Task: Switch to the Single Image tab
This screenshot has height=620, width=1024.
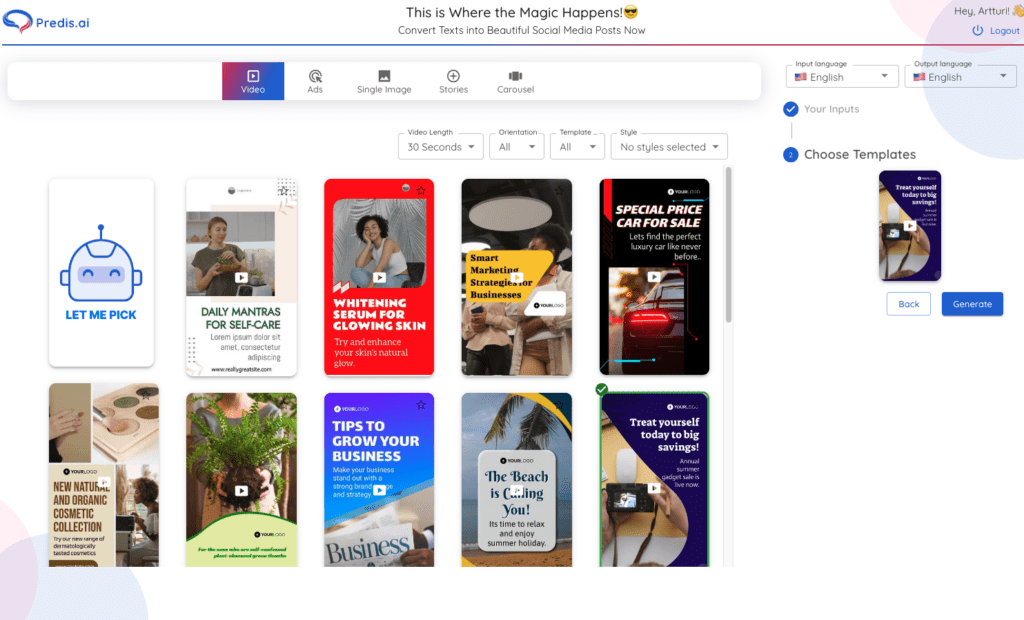Action: point(384,81)
